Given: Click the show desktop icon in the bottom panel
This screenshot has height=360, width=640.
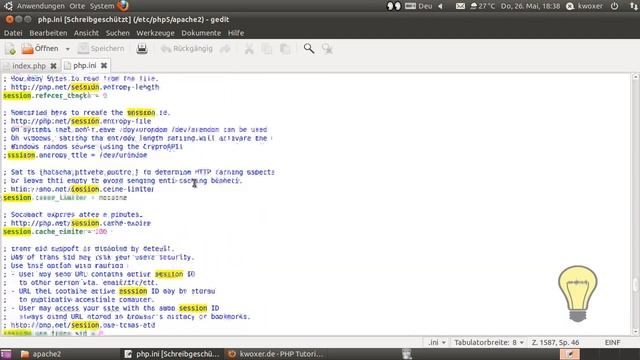Looking at the screenshot, I should (6, 354).
